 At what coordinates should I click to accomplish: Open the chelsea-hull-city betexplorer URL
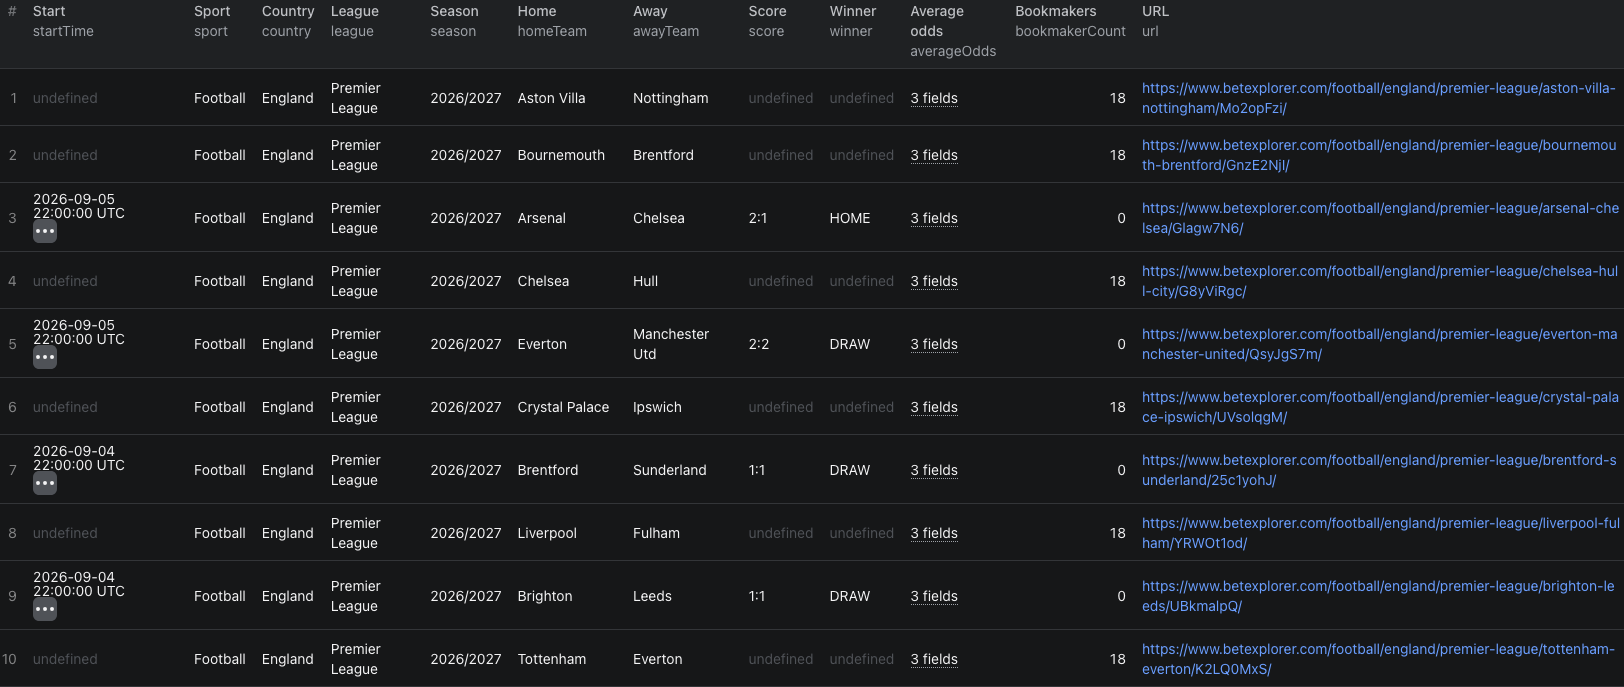click(x=1380, y=281)
